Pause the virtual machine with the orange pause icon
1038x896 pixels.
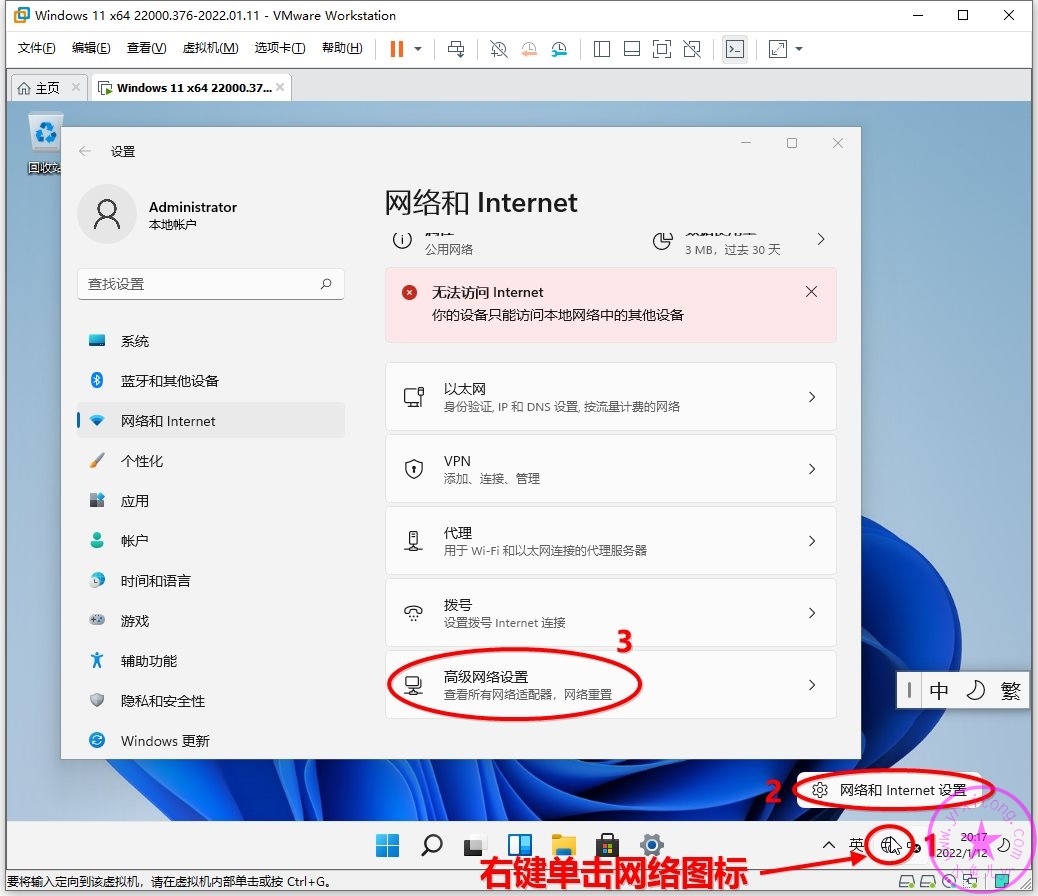pos(397,48)
